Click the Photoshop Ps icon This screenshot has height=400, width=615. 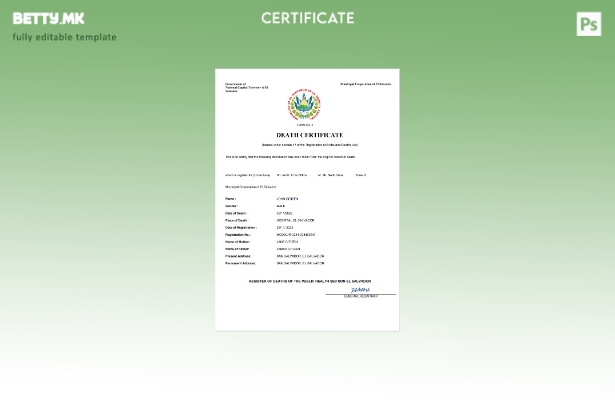coord(588,24)
